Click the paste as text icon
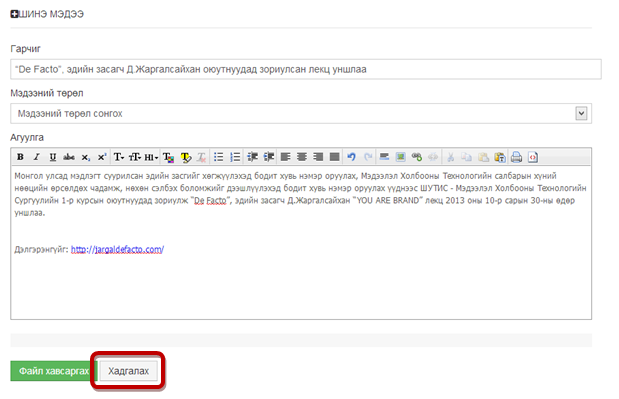 500,157
